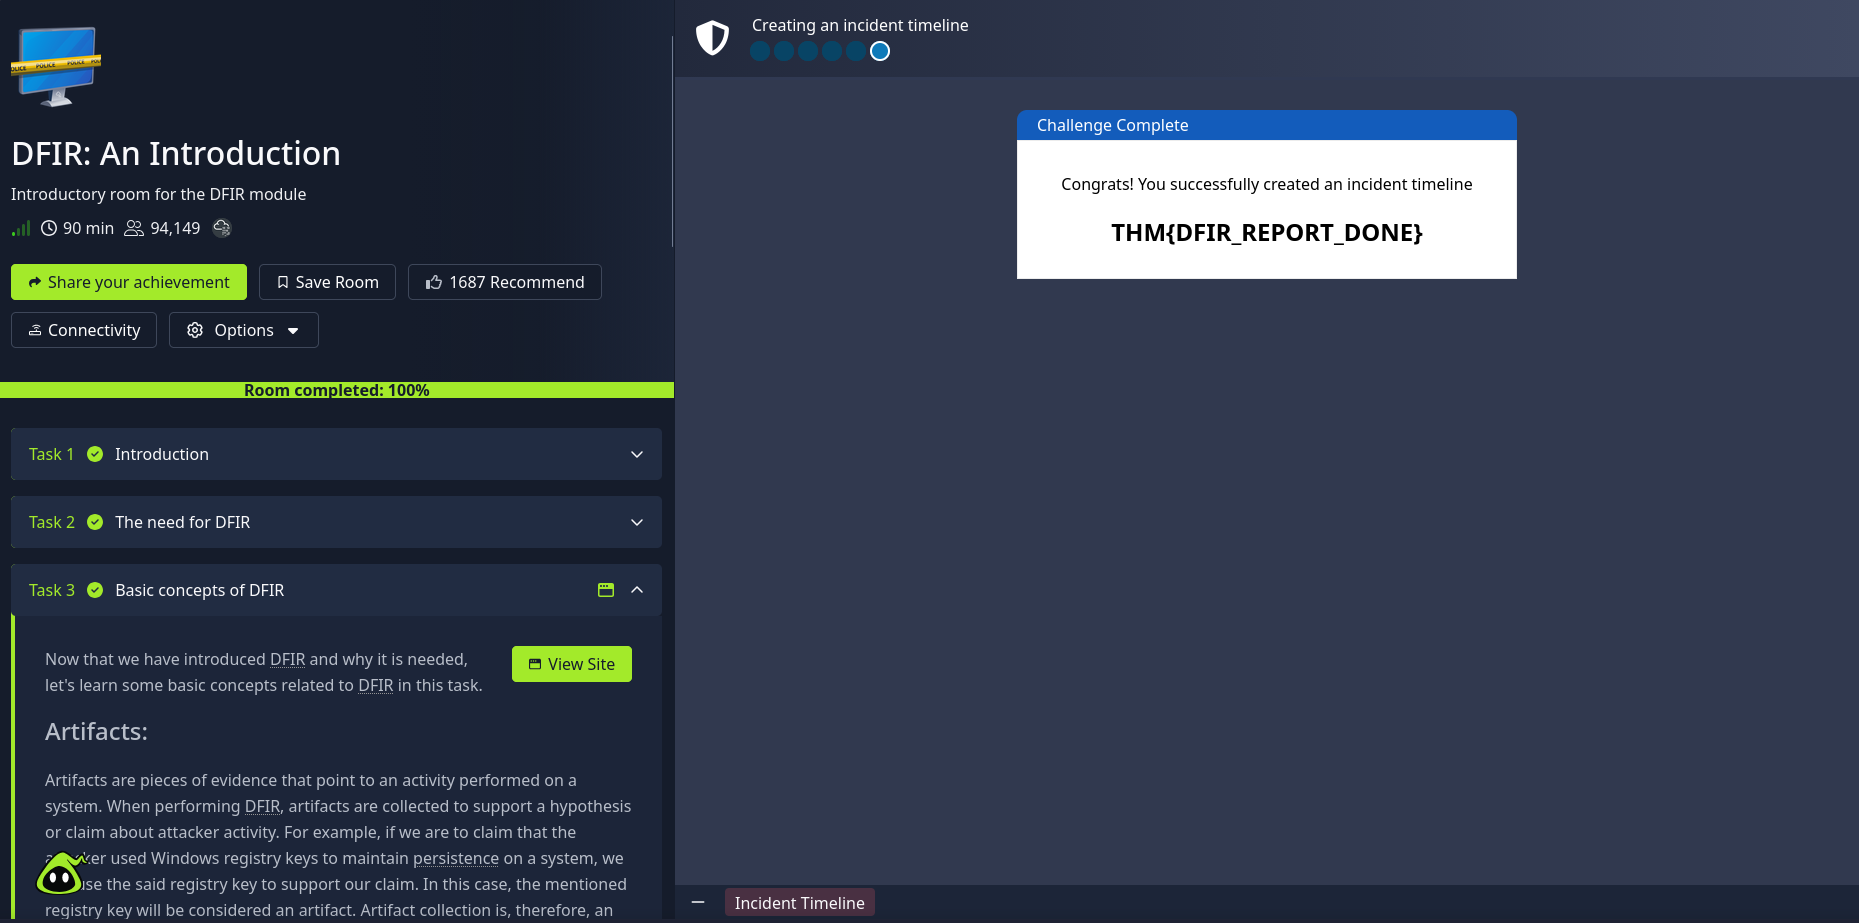The width and height of the screenshot is (1859, 923).
Task: Select the Incident Timeline tab
Action: [x=800, y=903]
